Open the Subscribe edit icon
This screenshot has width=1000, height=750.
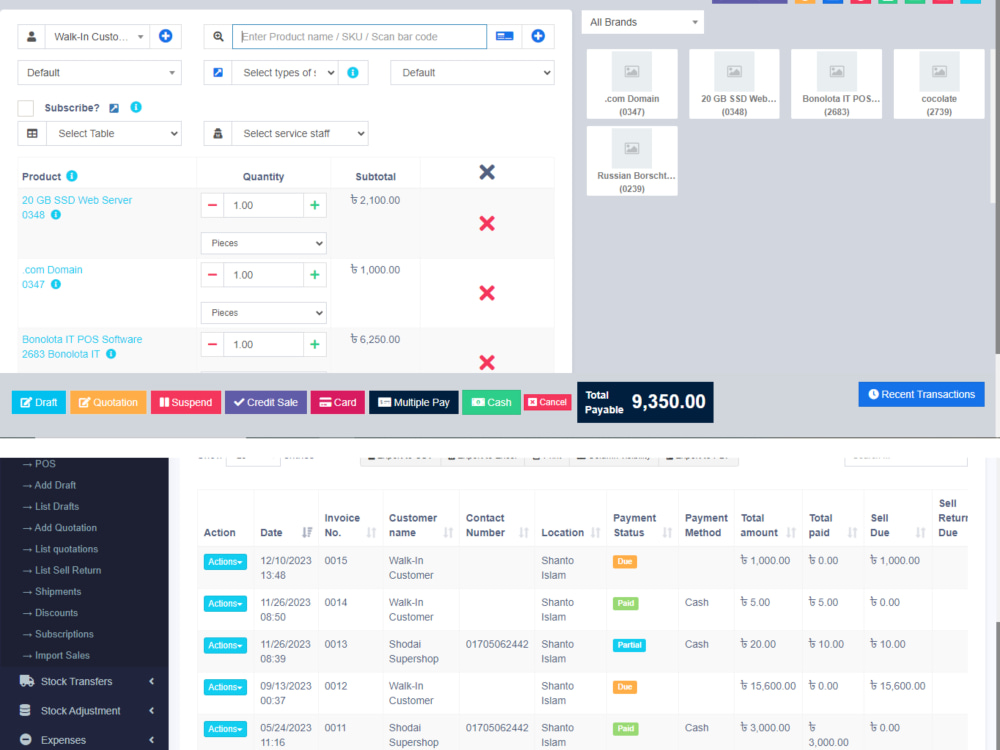[x=114, y=108]
